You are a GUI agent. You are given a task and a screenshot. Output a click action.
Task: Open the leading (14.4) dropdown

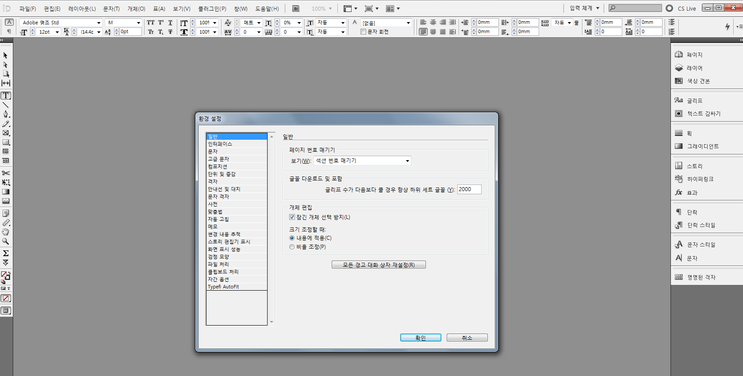99,32
